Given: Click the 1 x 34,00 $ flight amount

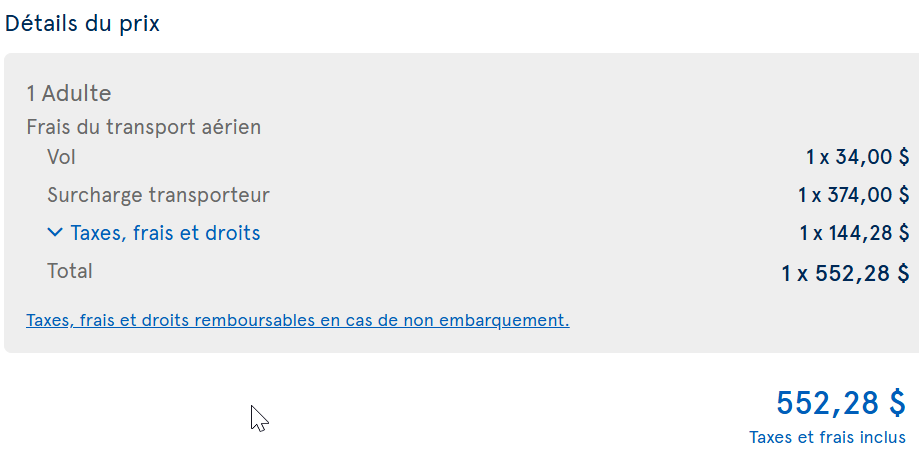Looking at the screenshot, I should pyautogui.click(x=857, y=157).
